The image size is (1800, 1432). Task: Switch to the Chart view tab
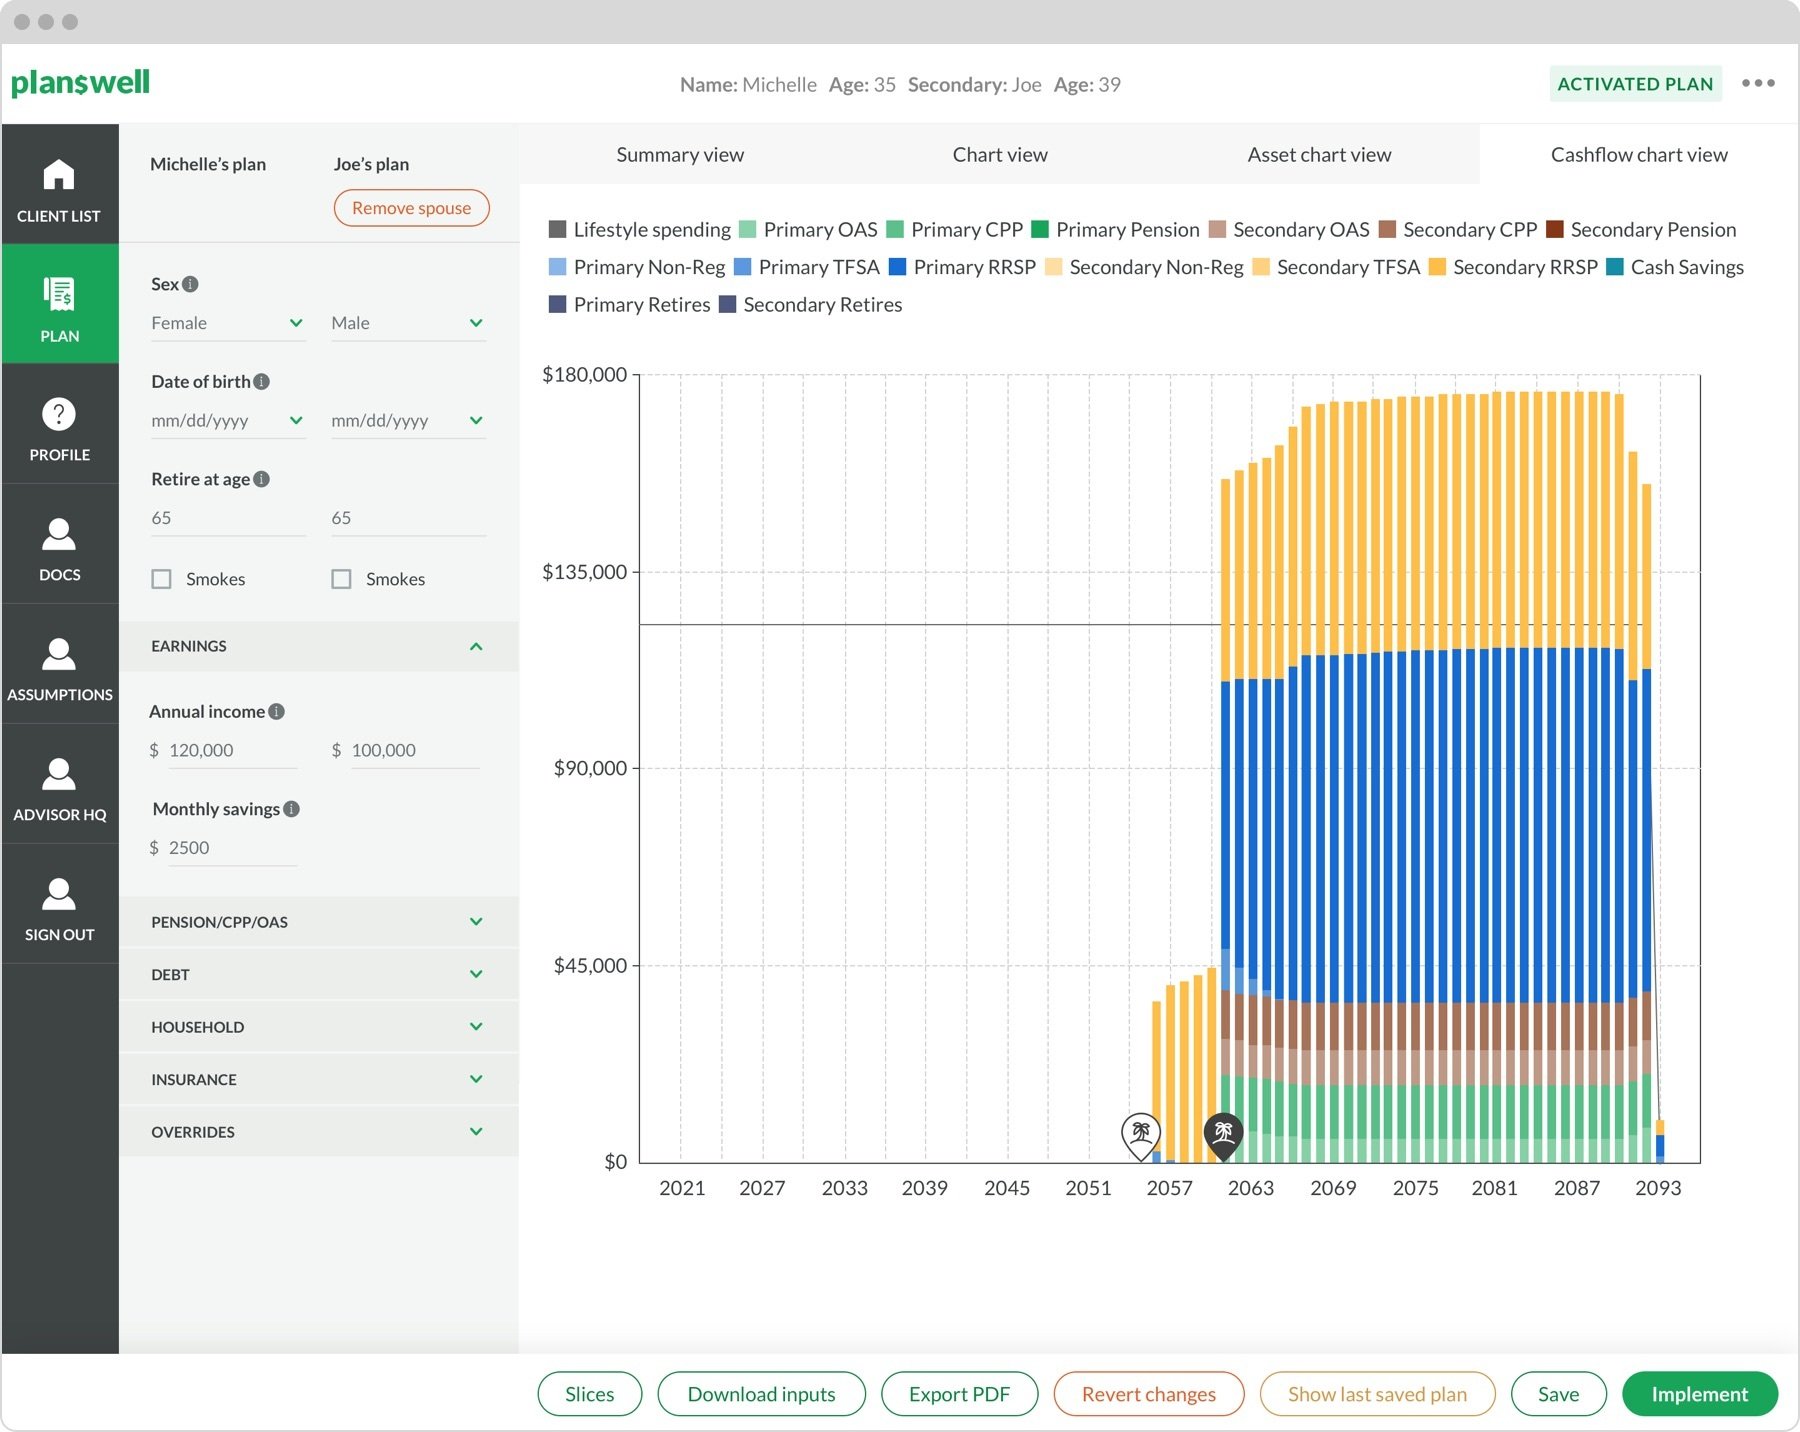tap(1000, 155)
